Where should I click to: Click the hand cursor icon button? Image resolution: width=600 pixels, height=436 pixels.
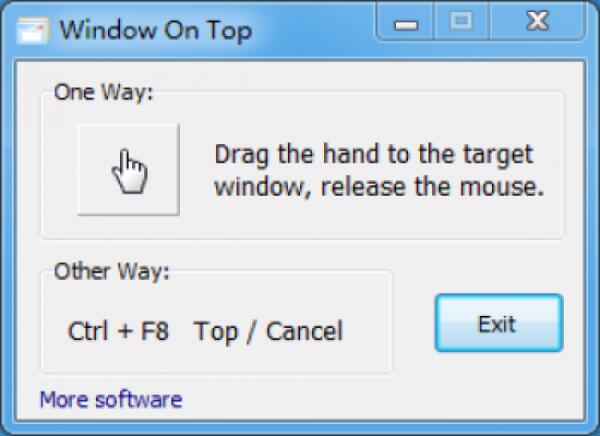pos(128,170)
